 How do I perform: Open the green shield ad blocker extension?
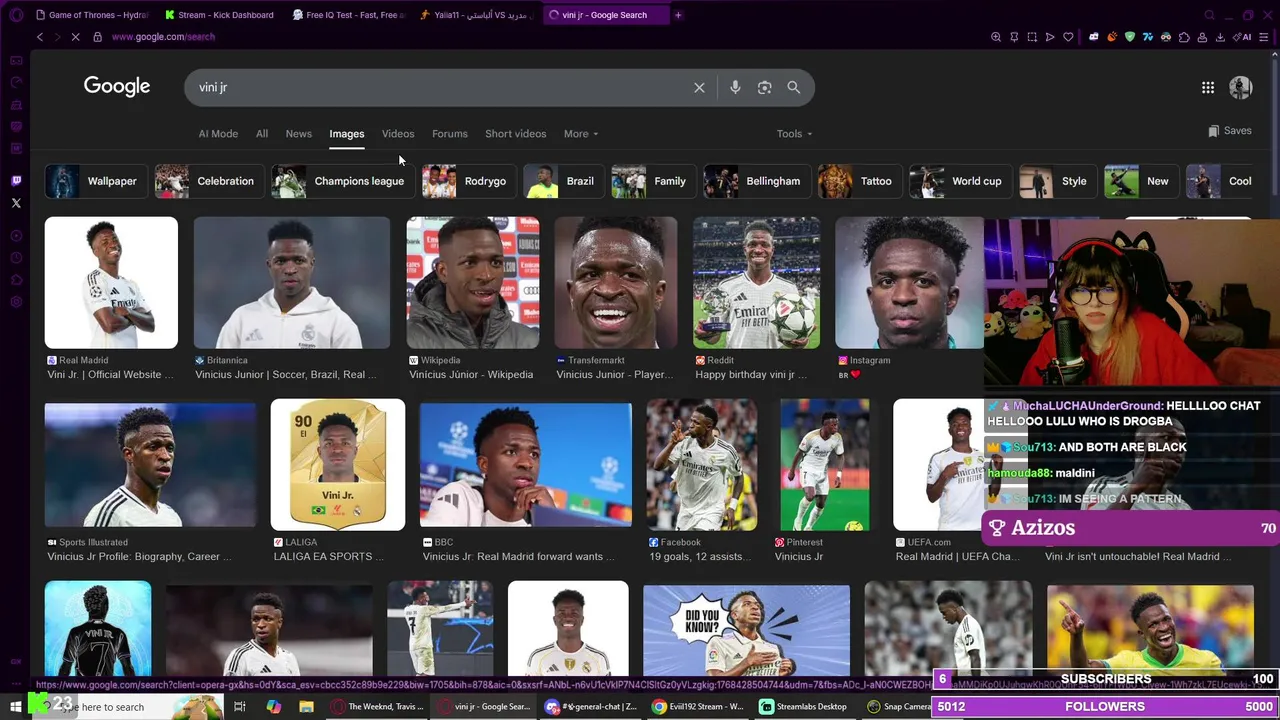tap(1130, 37)
